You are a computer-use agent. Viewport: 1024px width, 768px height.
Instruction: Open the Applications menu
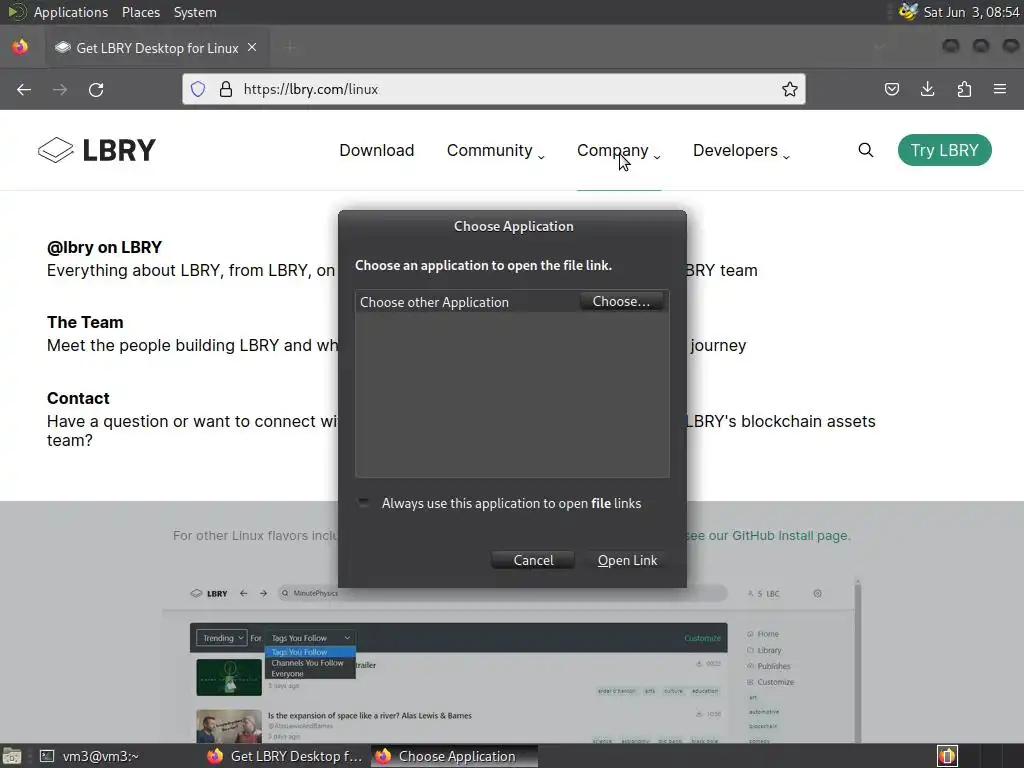point(71,12)
